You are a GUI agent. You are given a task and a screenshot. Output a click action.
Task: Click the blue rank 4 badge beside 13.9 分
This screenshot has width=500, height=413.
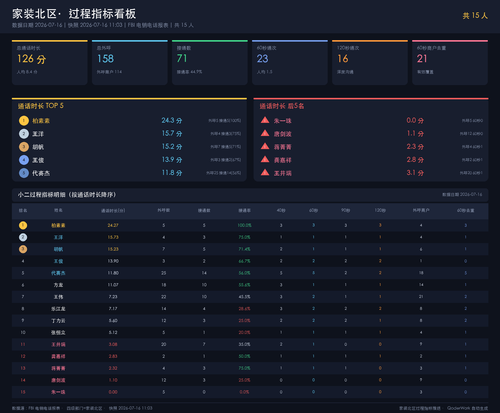click(24, 160)
